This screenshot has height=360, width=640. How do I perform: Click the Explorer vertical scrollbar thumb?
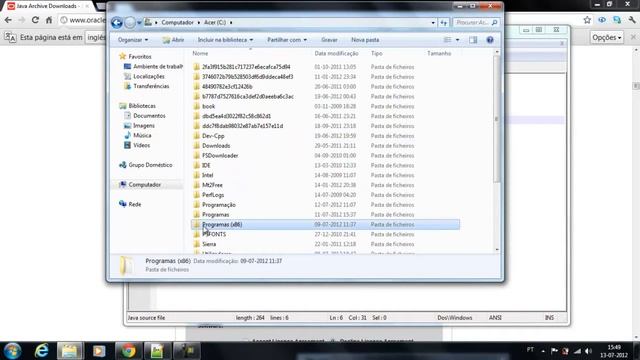click(497, 119)
